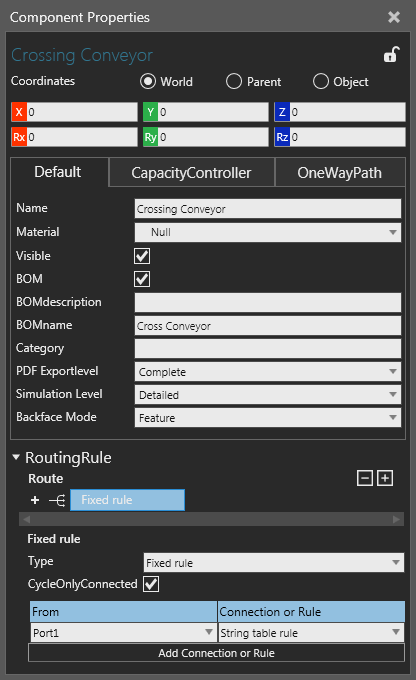This screenshot has height=680, width=416.
Task: Click the blue Rz rotation label icon
Action: pos(282,137)
